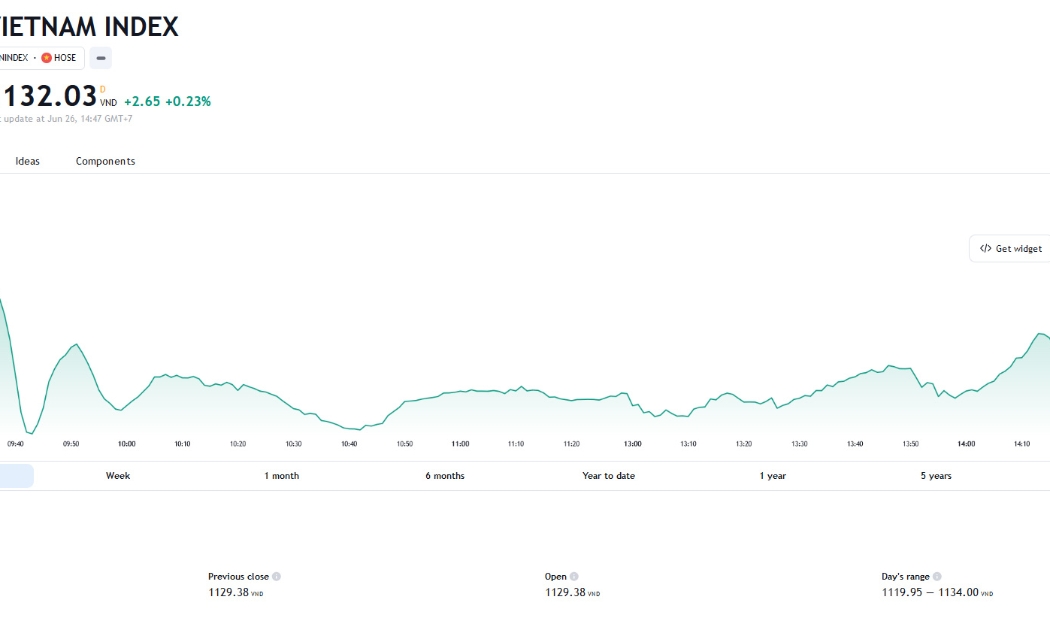
Task: Click the 13:50 time axis label
Action: point(911,444)
